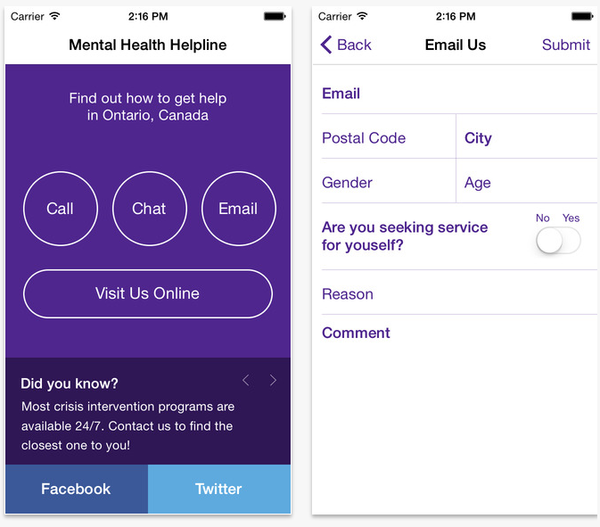This screenshot has height=527, width=600.
Task: Click the right phone's Wi-Fi icon
Action: (x=362, y=16)
